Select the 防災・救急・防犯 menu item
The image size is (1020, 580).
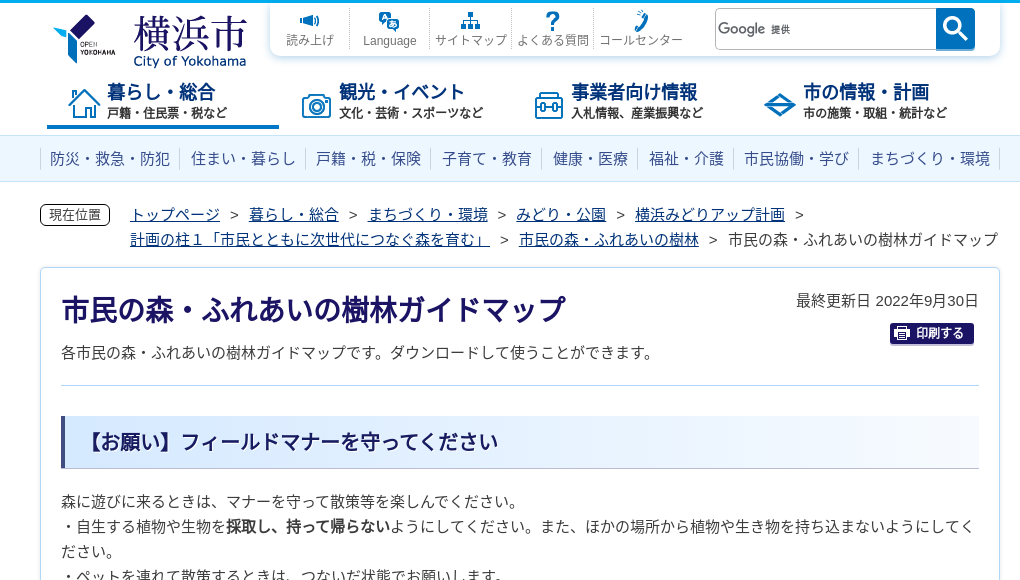[x=109, y=158]
